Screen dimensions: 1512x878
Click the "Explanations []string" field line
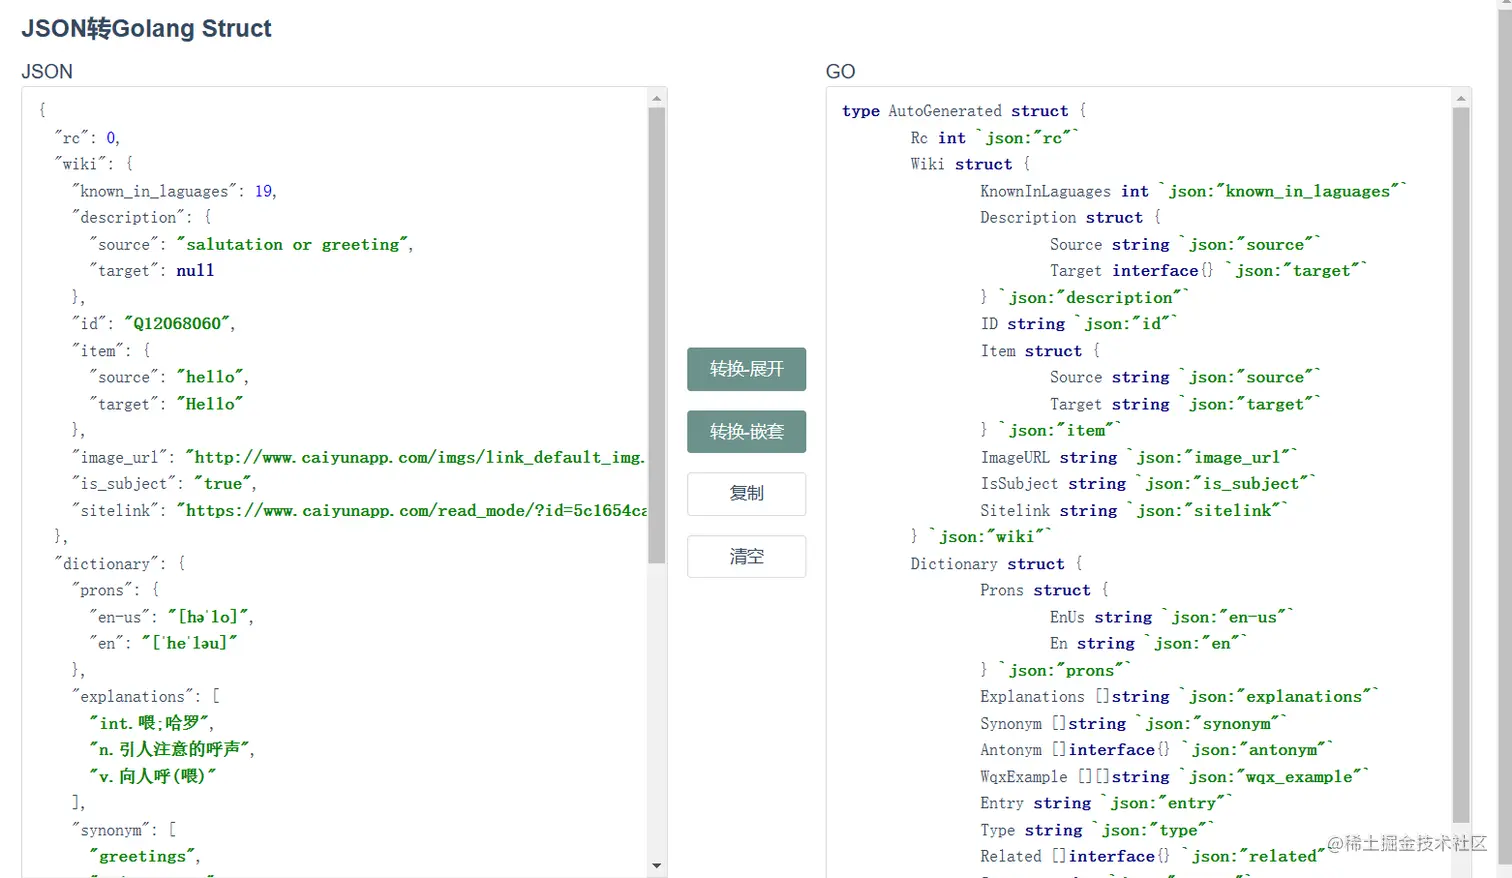point(1179,697)
